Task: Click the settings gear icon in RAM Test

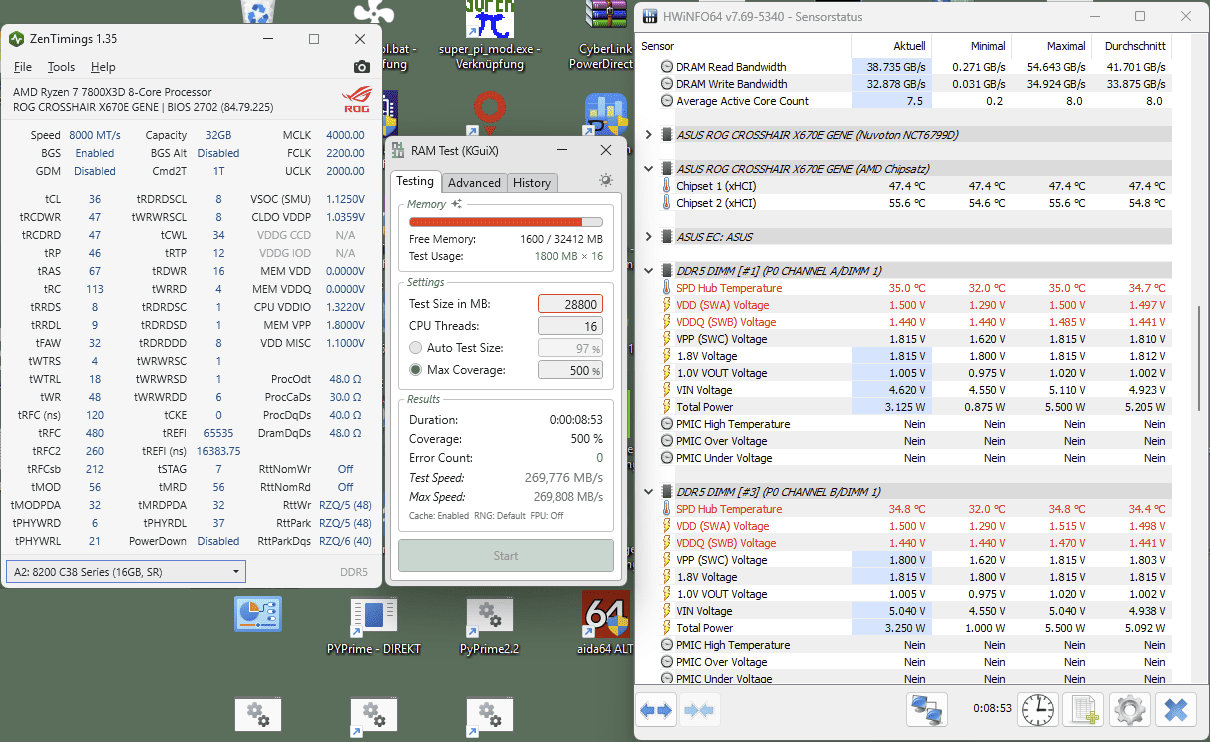Action: [606, 181]
